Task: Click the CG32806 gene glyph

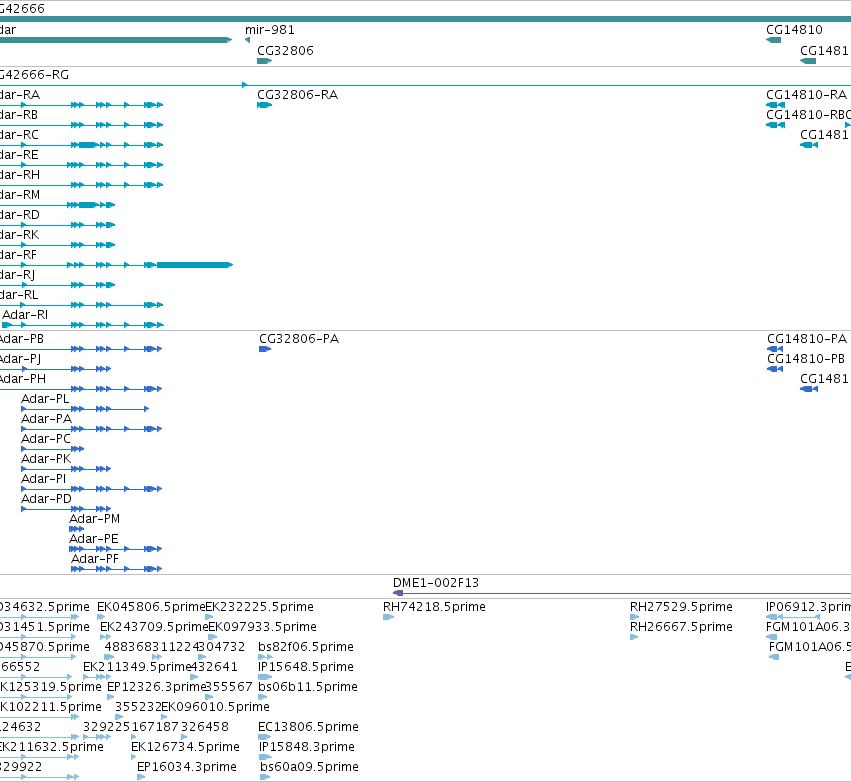Action: tap(264, 61)
